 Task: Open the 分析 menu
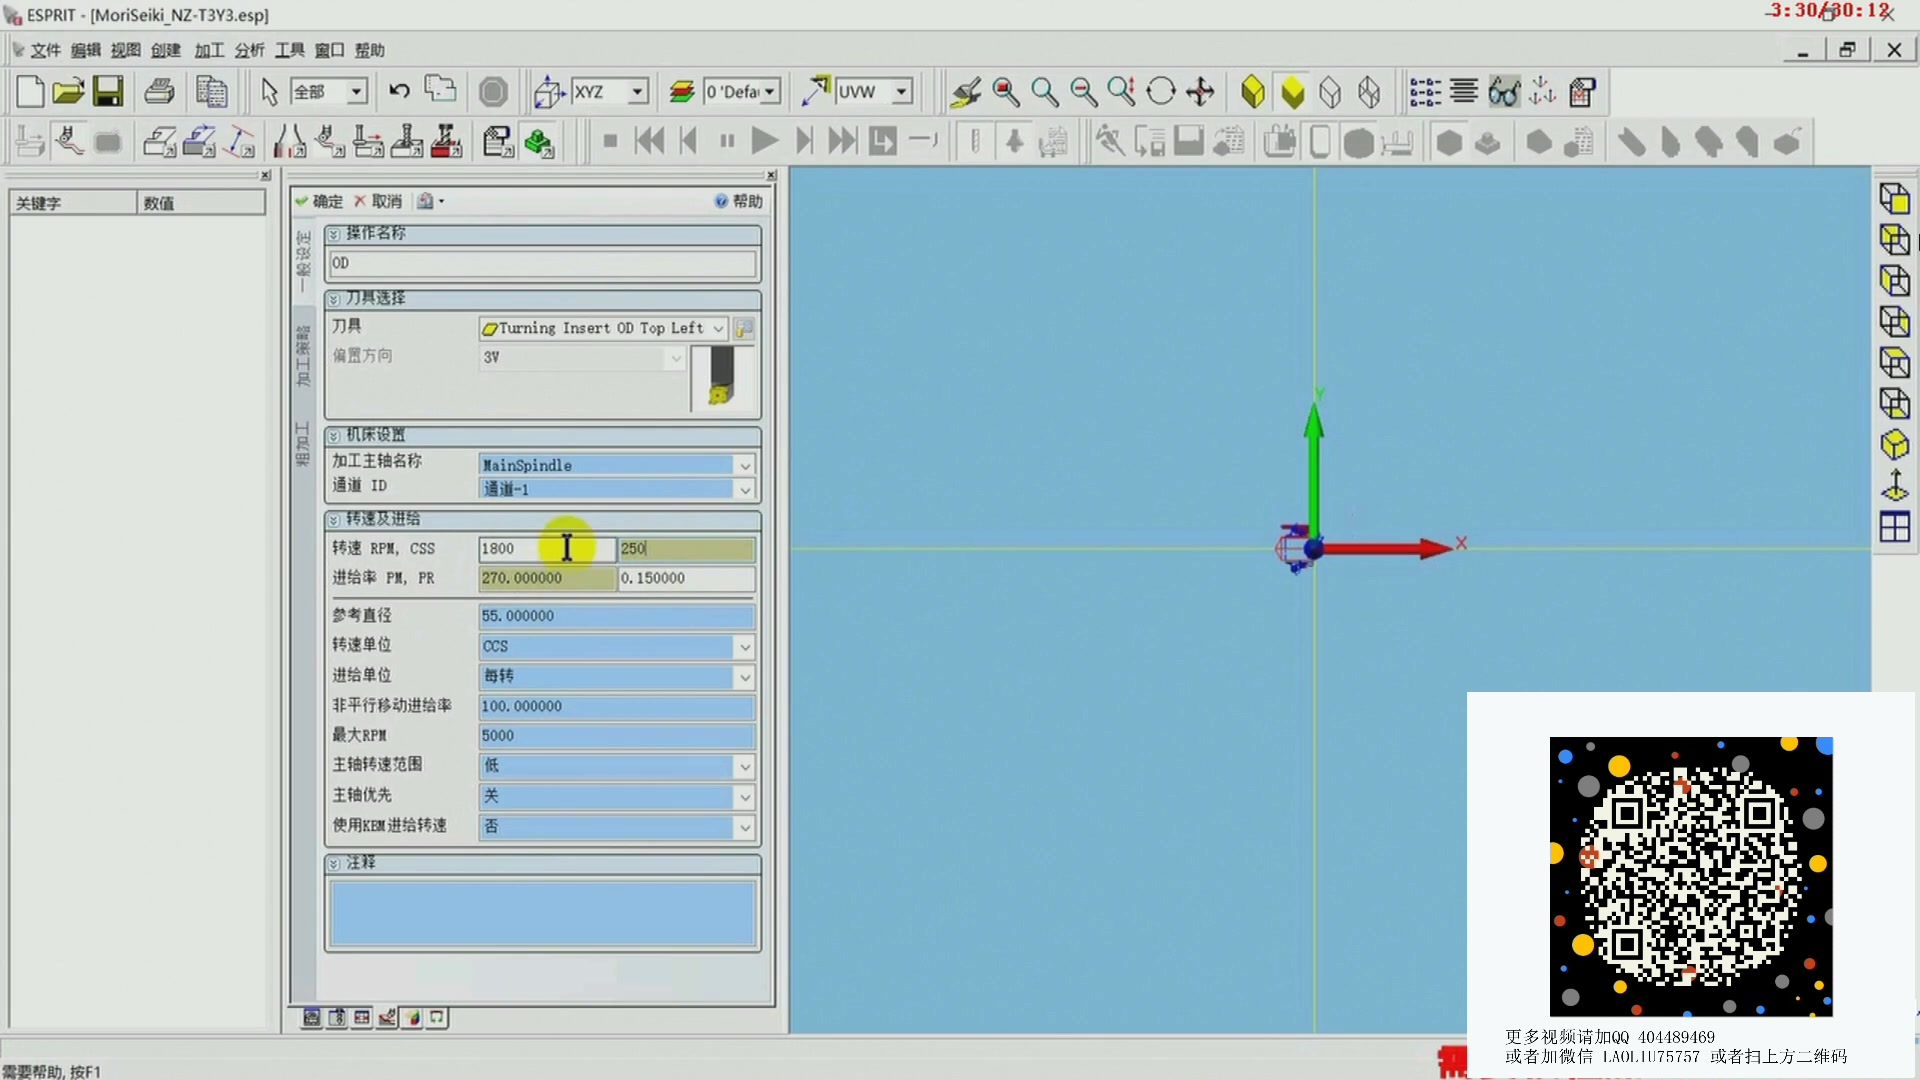tap(249, 50)
